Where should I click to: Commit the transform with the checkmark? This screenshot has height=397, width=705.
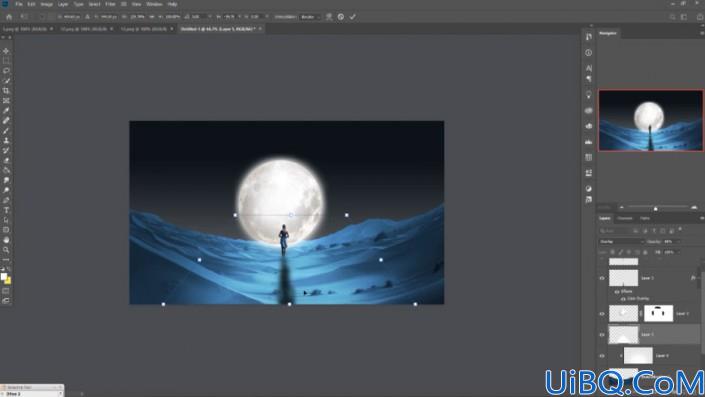pyautogui.click(x=352, y=17)
